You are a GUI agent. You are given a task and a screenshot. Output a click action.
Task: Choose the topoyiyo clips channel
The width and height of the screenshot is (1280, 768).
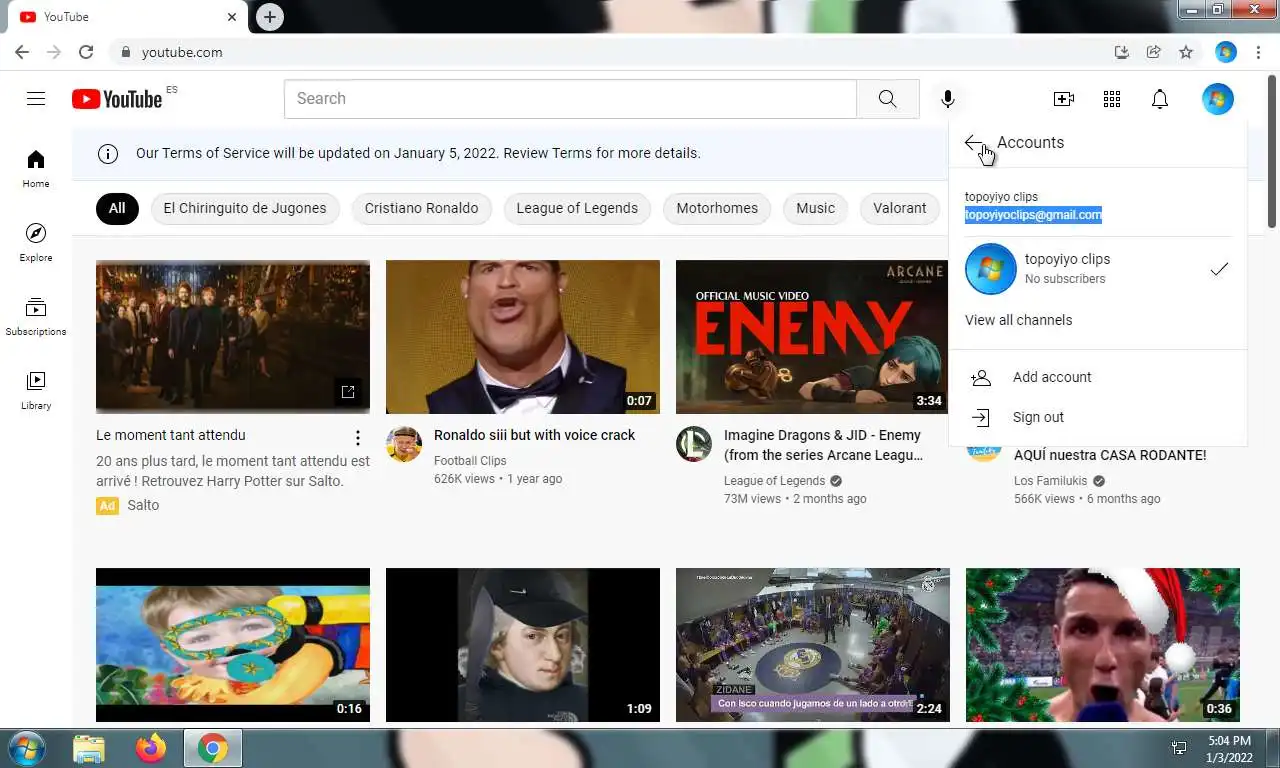(x=1098, y=269)
